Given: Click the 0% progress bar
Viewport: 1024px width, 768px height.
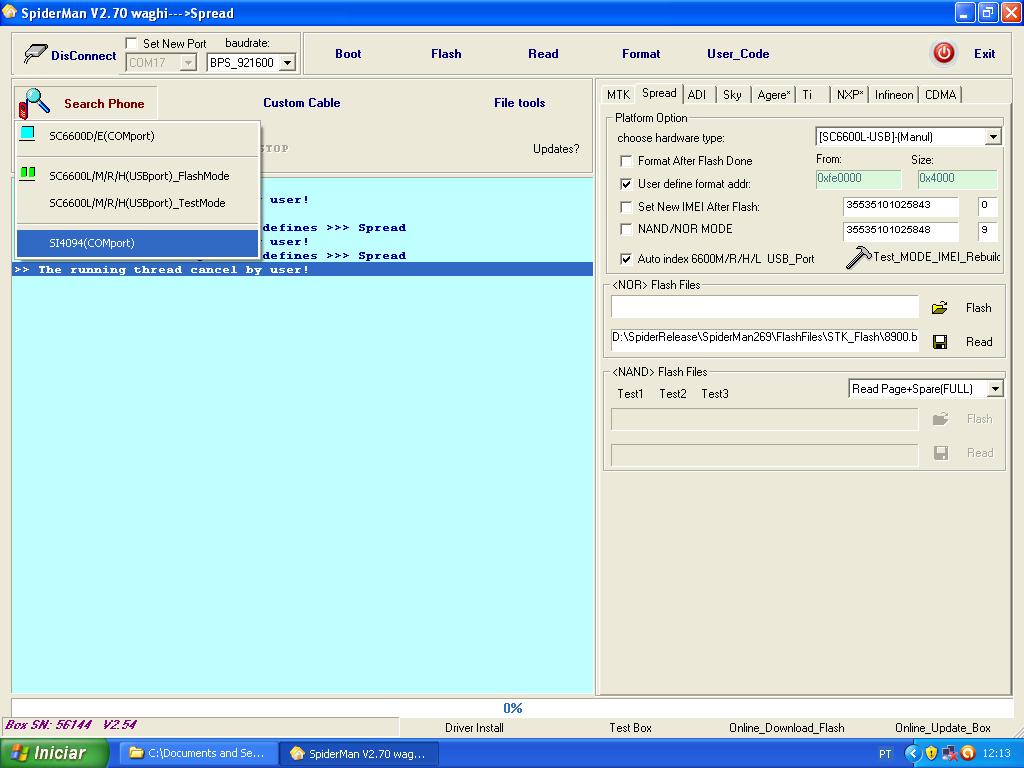Looking at the screenshot, I should [512, 708].
